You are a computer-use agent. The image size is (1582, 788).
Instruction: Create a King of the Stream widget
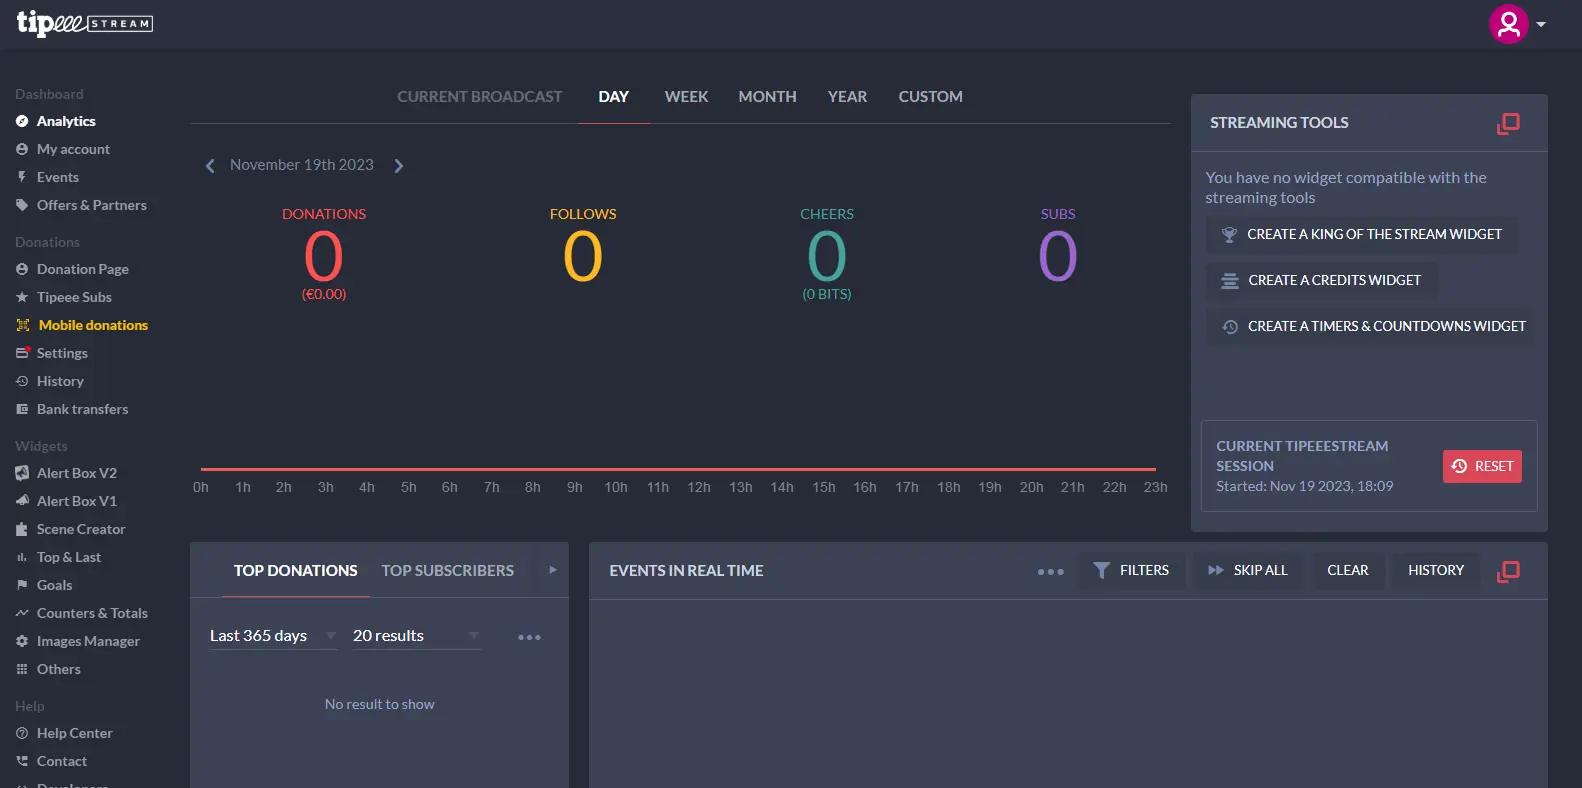[1362, 234]
